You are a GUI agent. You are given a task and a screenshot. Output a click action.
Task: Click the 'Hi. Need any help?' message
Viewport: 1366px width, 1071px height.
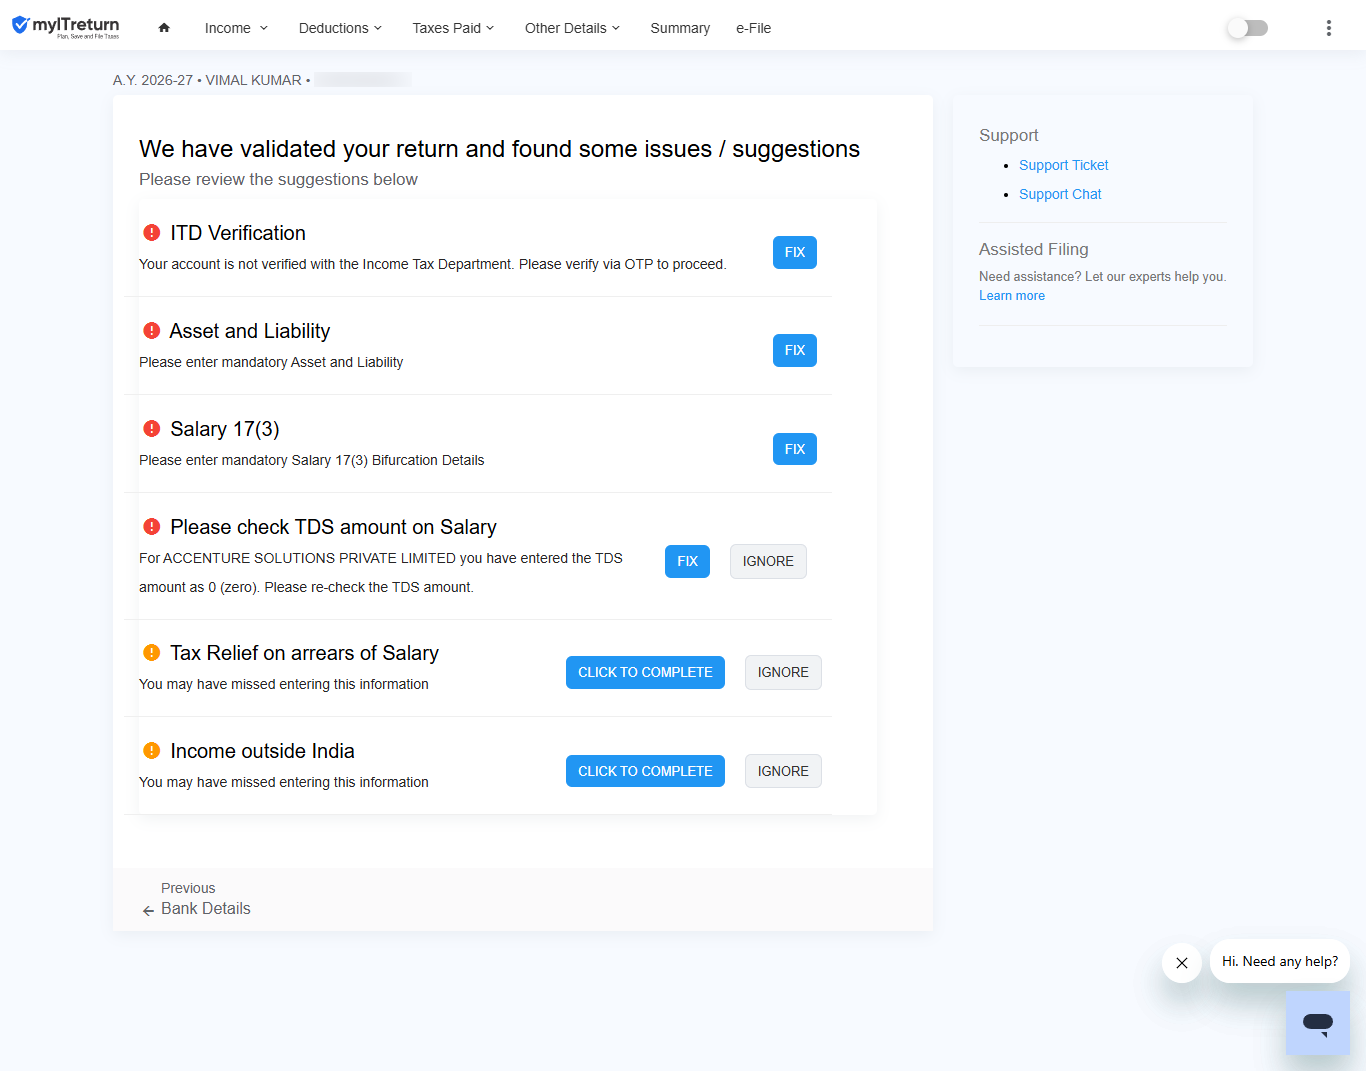coord(1280,961)
